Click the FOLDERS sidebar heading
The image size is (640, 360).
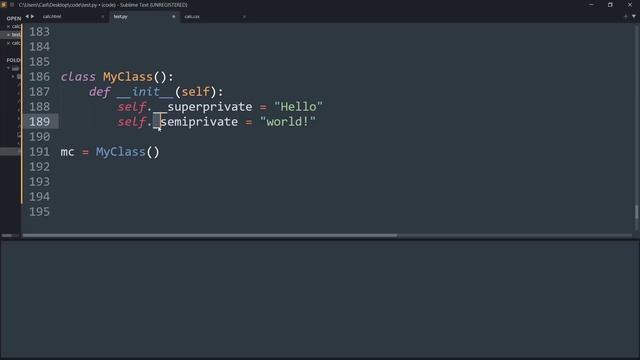(13, 60)
